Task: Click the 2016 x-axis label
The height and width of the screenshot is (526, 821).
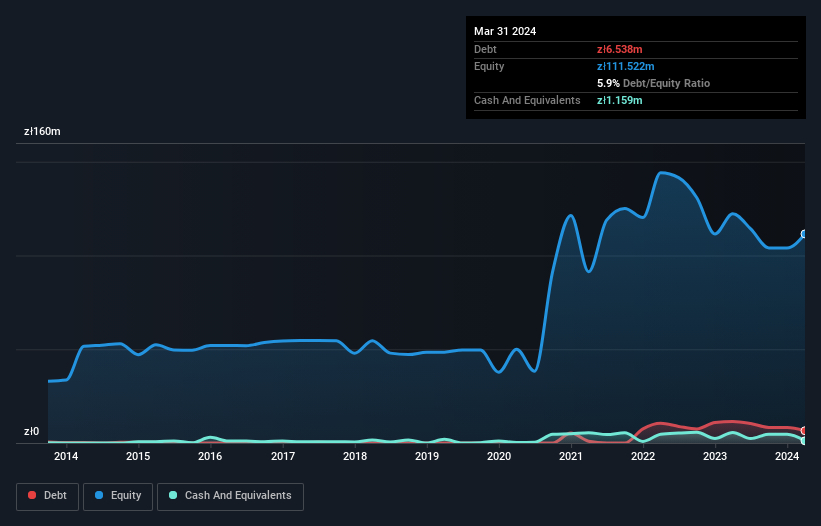Action: pyautogui.click(x=210, y=456)
